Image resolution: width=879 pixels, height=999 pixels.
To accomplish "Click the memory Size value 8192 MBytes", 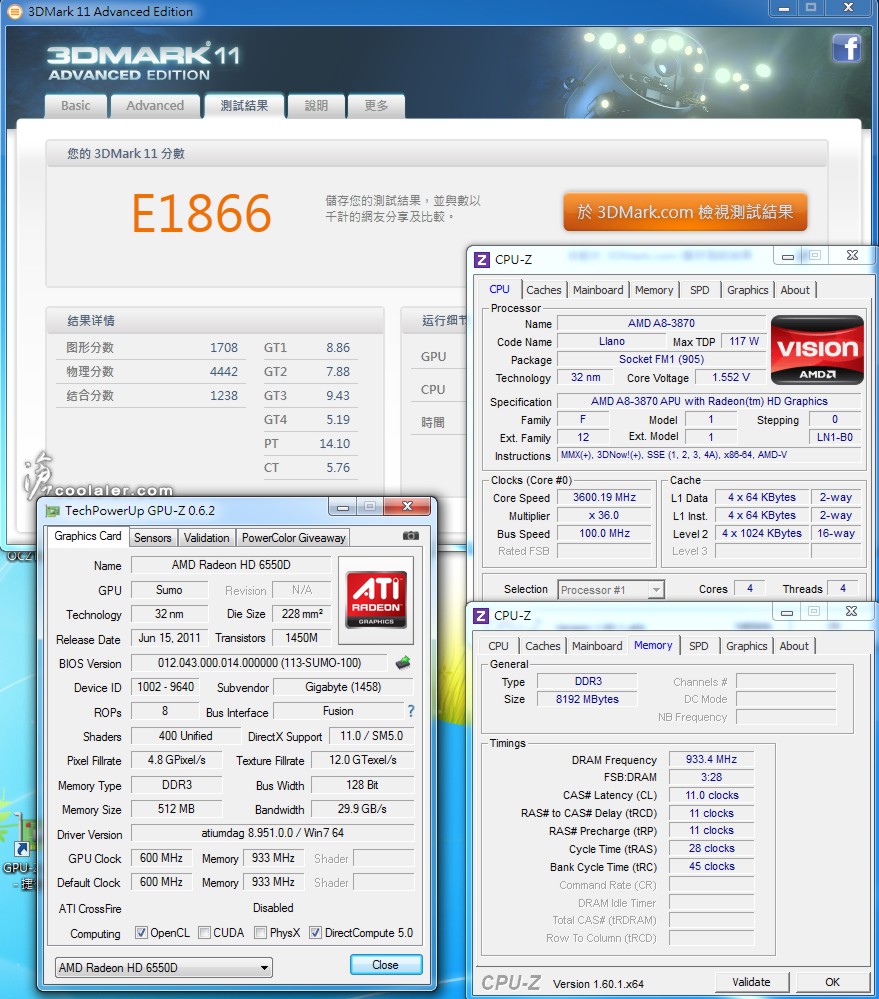I will coord(587,699).
